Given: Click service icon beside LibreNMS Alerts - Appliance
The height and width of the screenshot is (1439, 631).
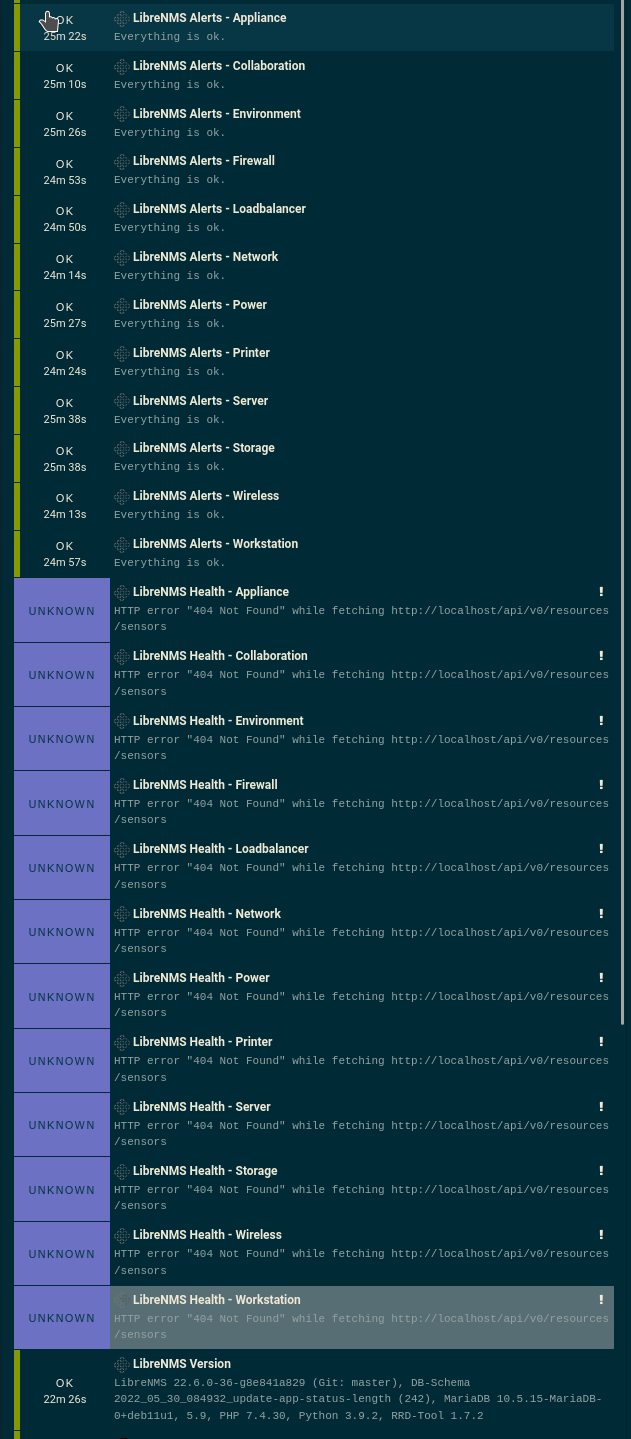Looking at the screenshot, I should click(121, 19).
